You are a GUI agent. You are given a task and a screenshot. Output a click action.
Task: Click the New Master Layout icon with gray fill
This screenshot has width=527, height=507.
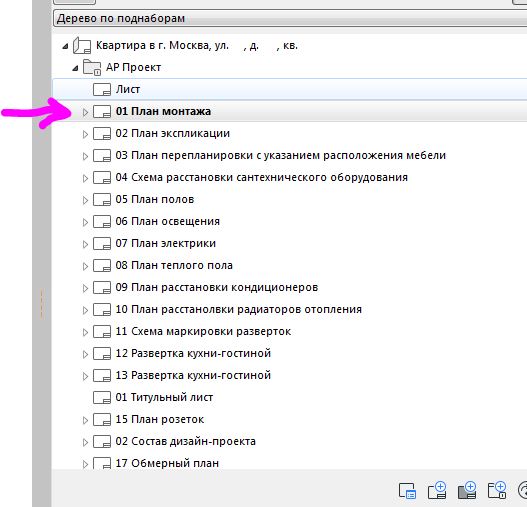point(467,490)
